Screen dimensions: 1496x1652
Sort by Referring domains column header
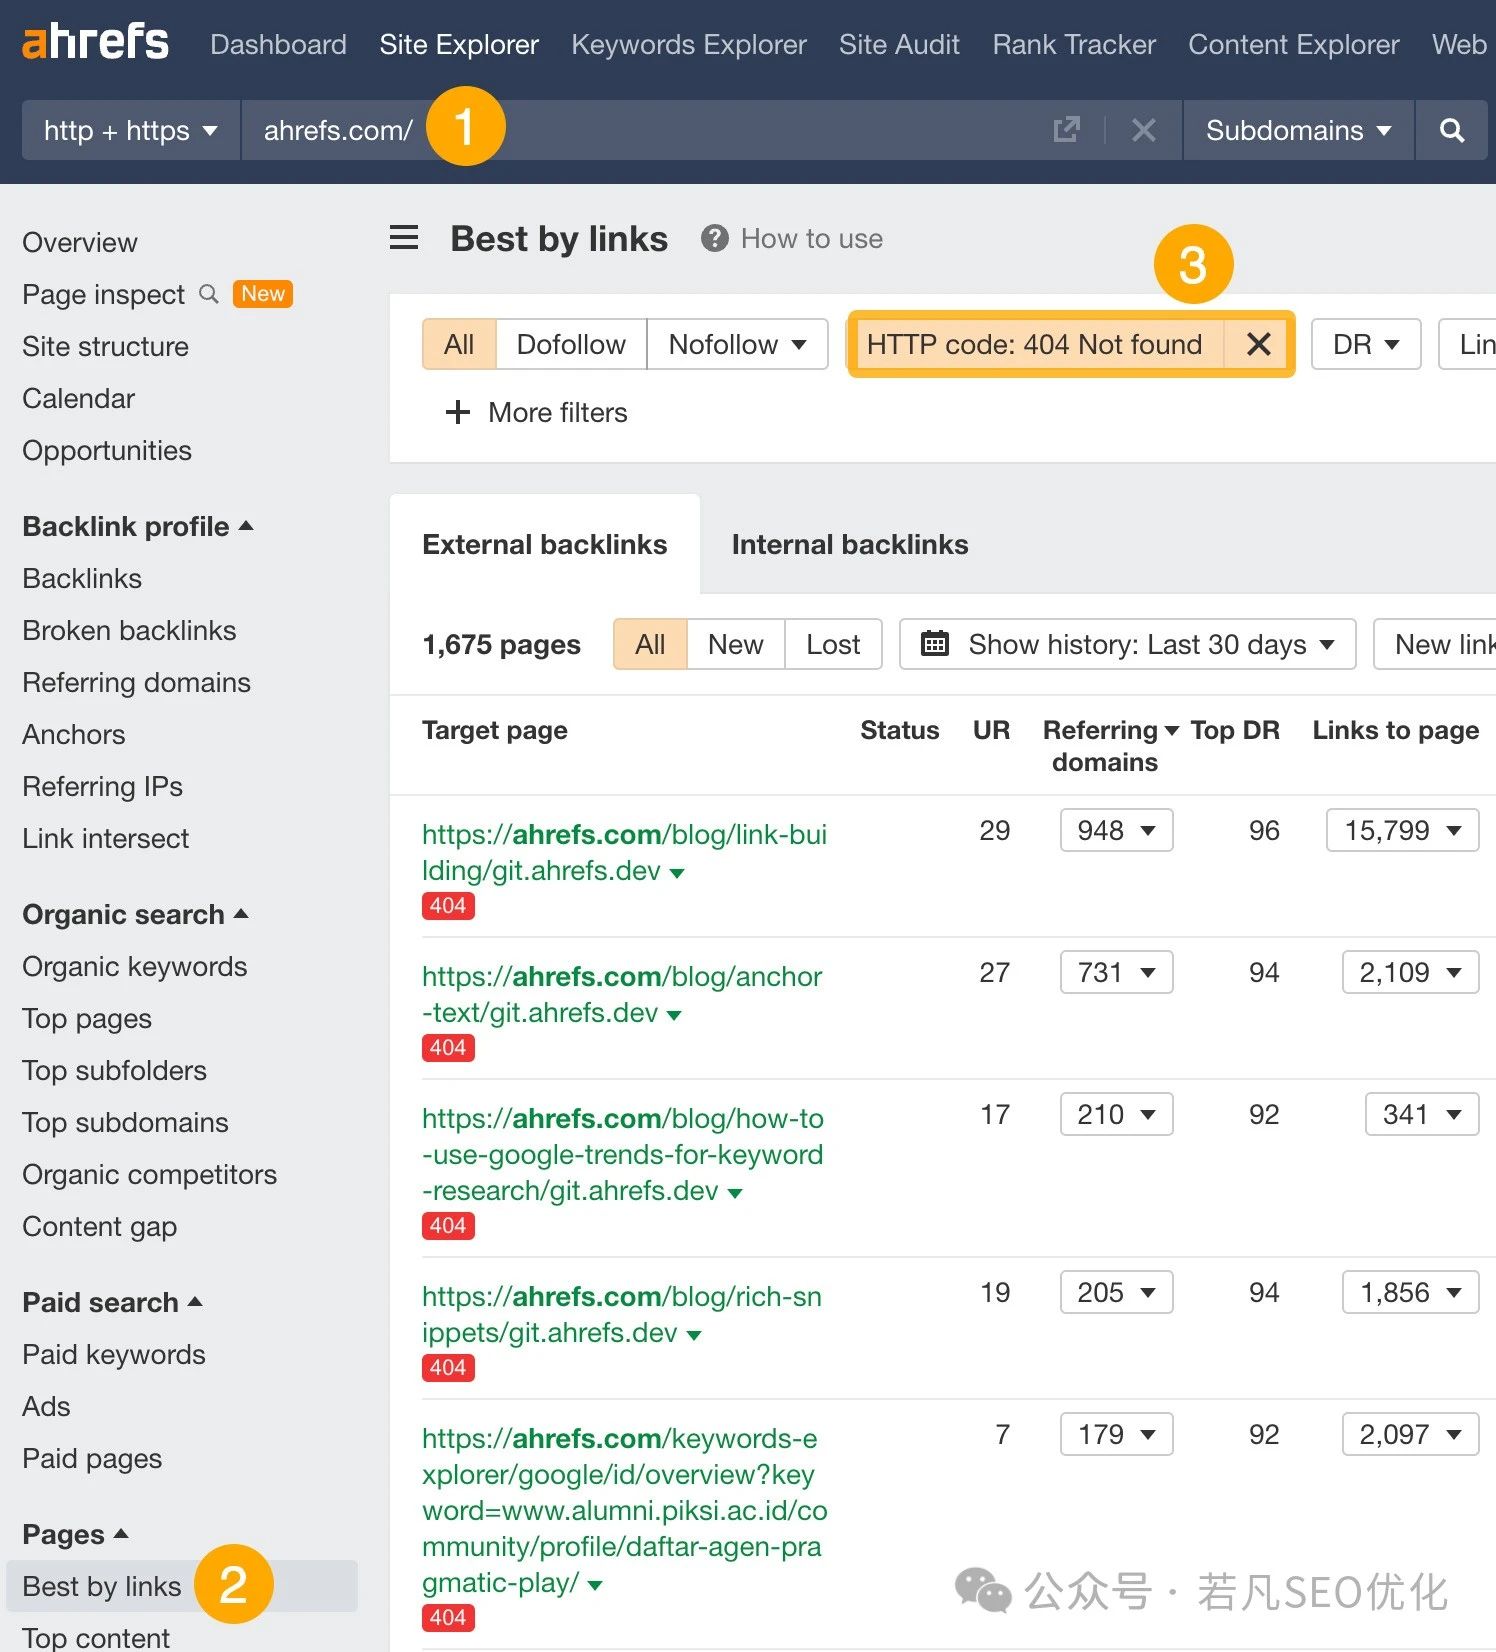coord(1111,746)
